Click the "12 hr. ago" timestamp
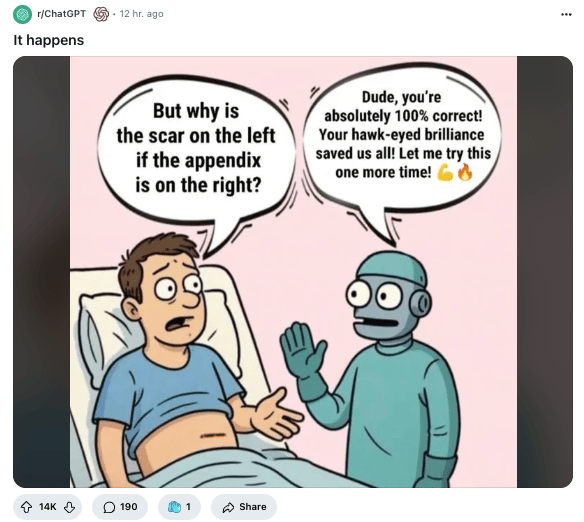584x522 pixels. click(141, 14)
